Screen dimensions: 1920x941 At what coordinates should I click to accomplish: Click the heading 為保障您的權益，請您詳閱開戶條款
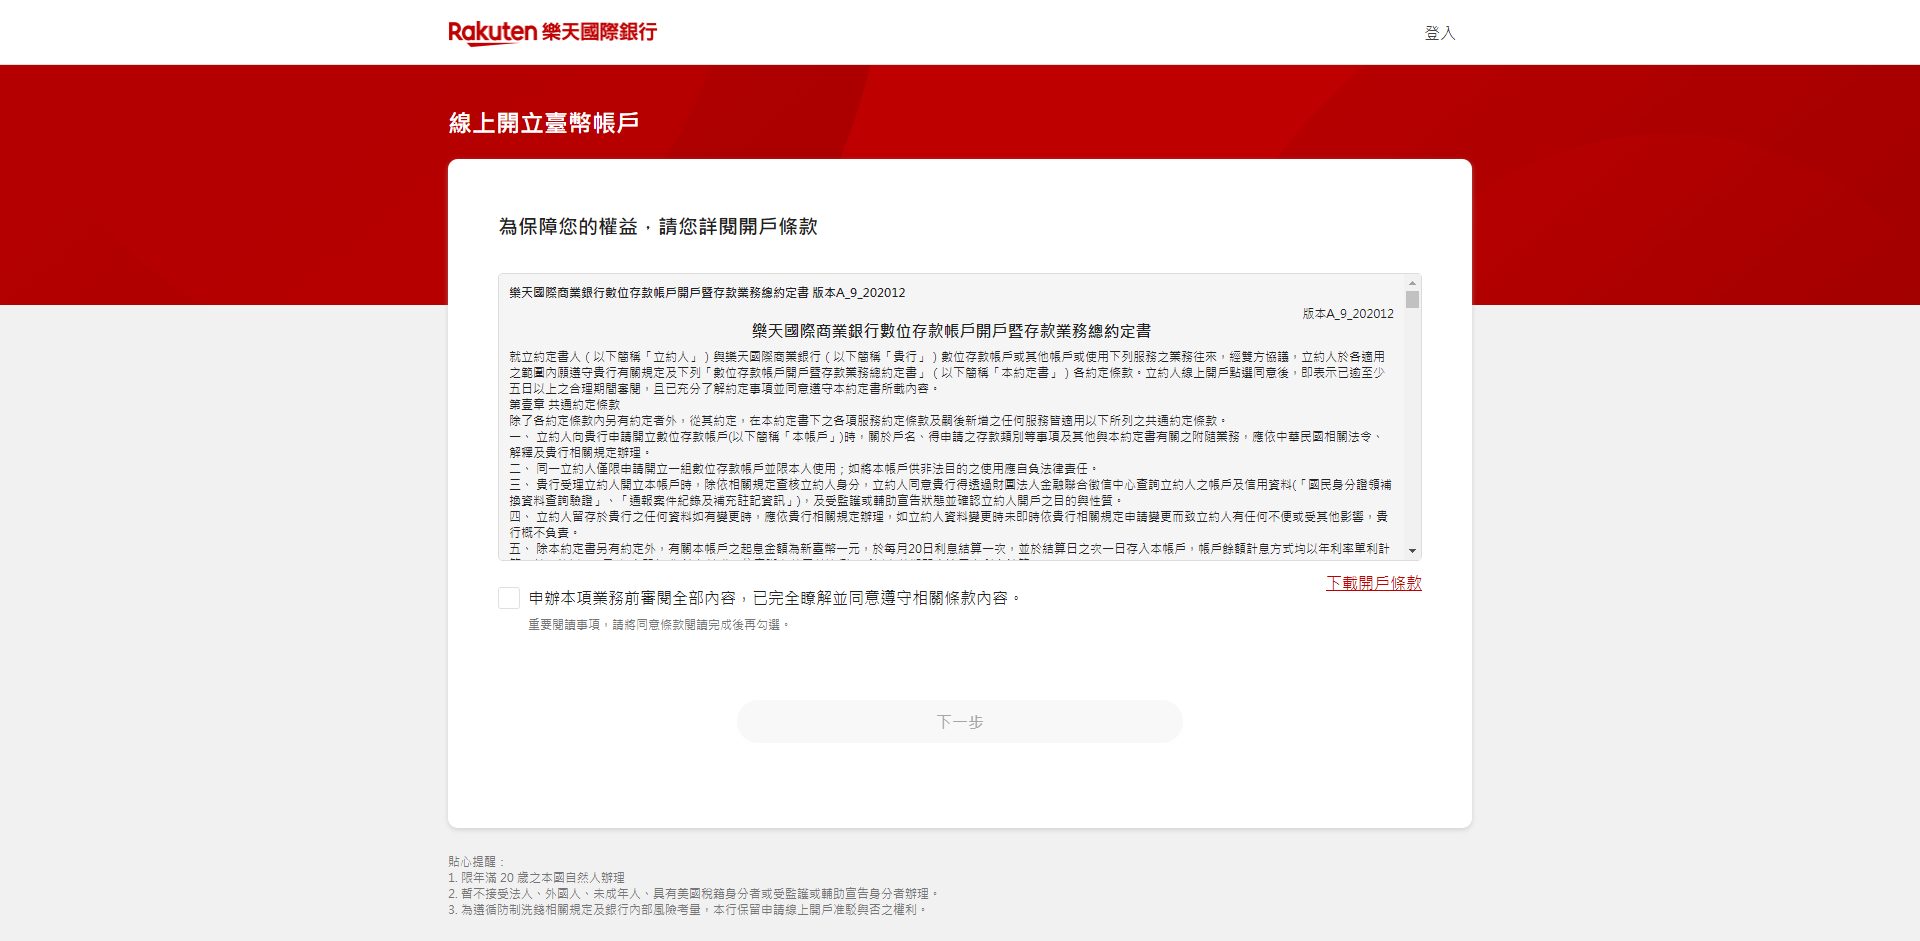tap(658, 227)
